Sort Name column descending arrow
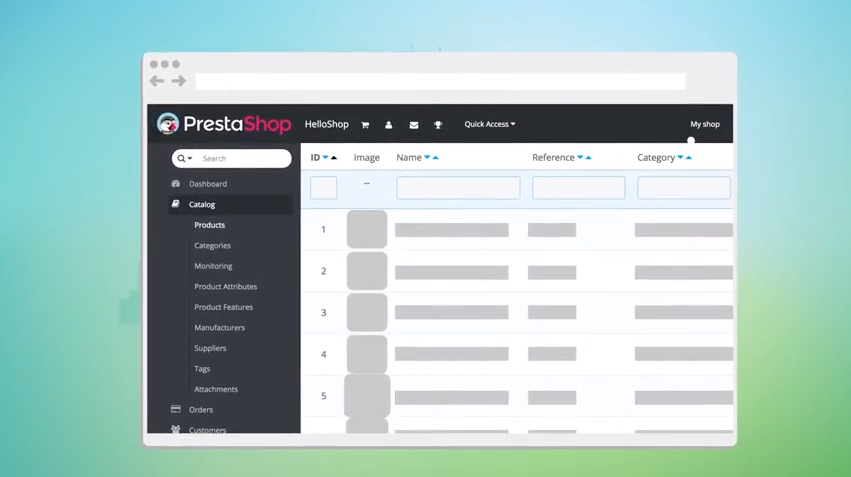 point(427,157)
